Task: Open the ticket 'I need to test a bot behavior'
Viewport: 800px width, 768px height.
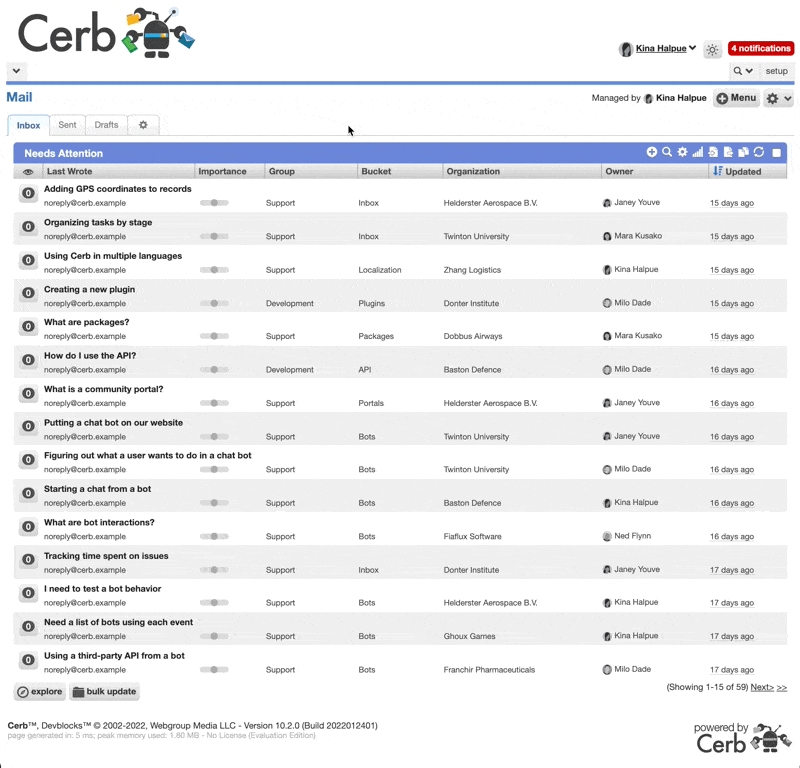Action: point(103,589)
